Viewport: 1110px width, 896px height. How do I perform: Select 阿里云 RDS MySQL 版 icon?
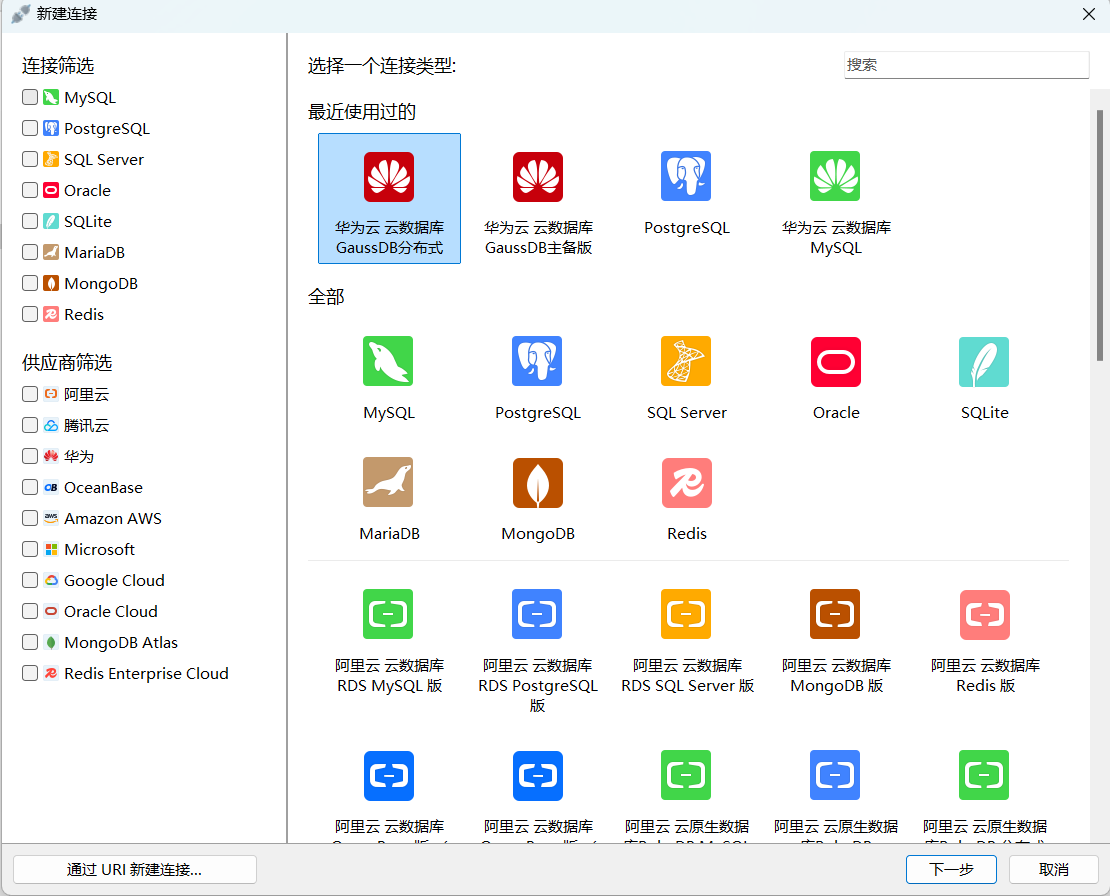(388, 614)
